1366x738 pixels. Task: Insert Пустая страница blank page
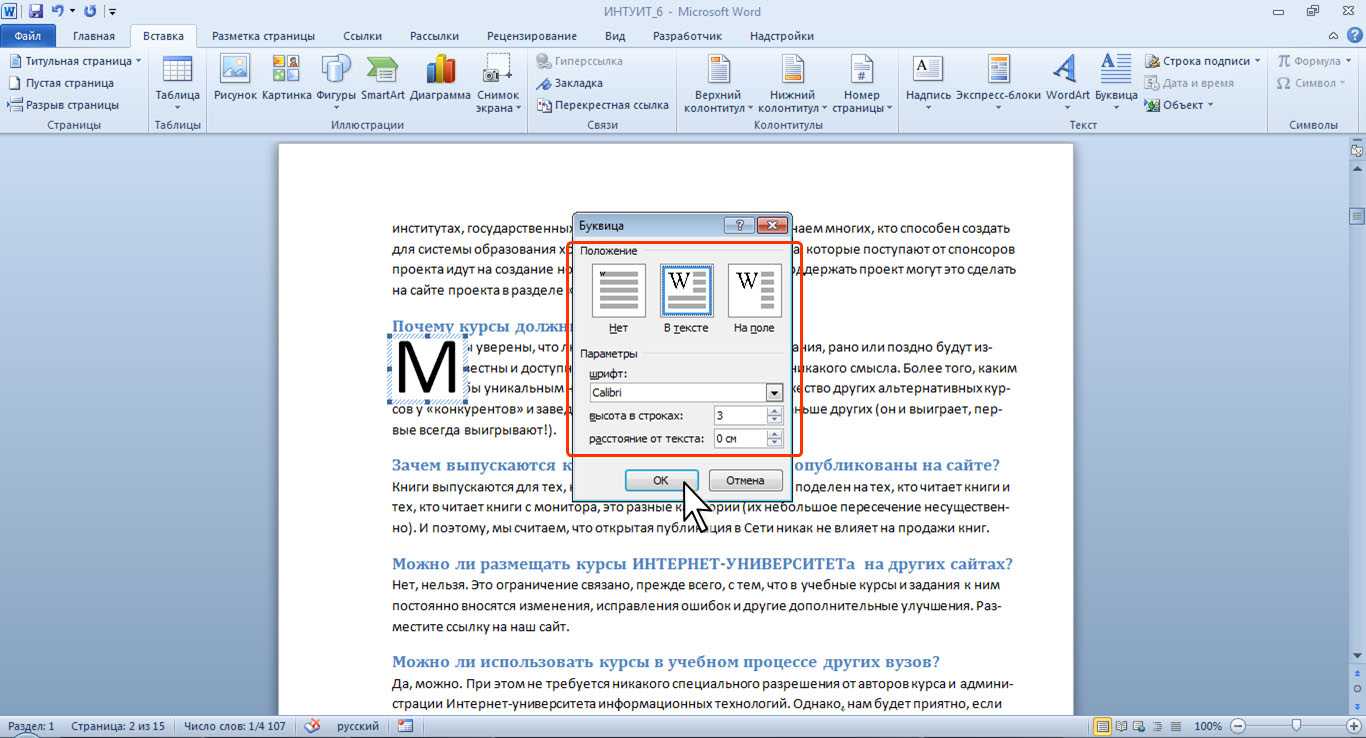[62, 83]
